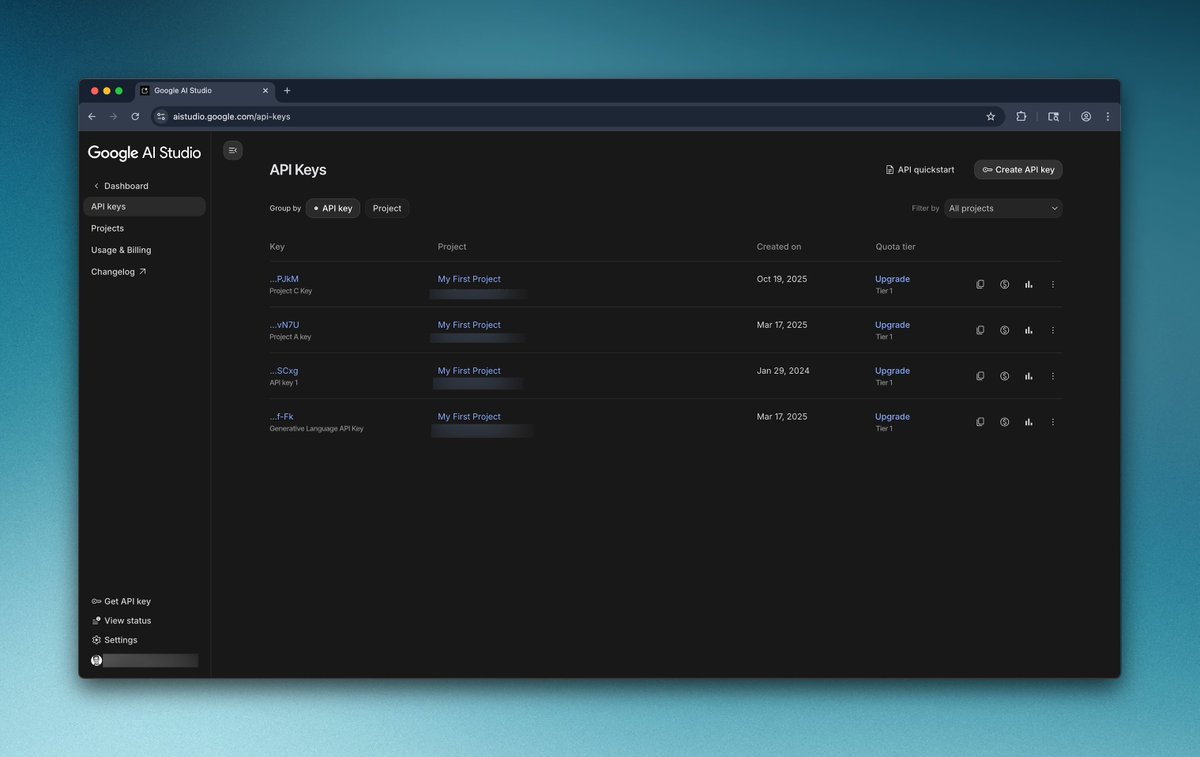Open the account avatar at sidebar bottom
Viewport: 1200px width, 757px height.
click(x=96, y=660)
